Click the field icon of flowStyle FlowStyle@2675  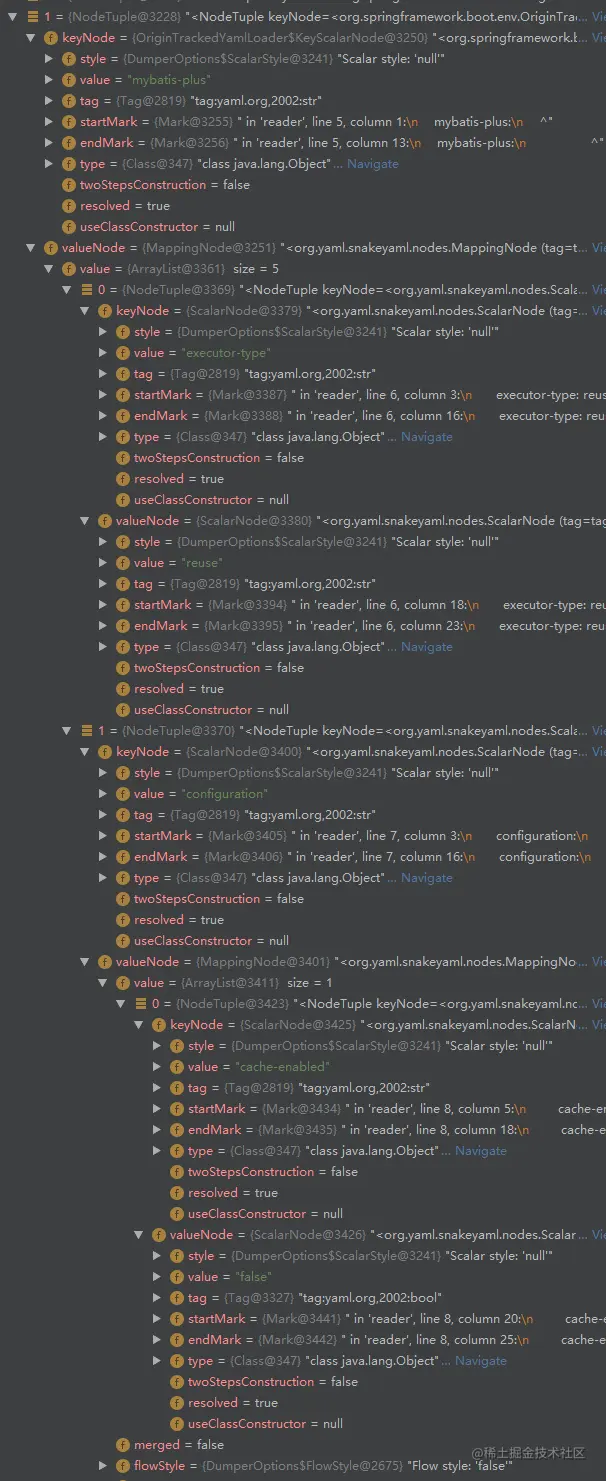pos(123,1466)
